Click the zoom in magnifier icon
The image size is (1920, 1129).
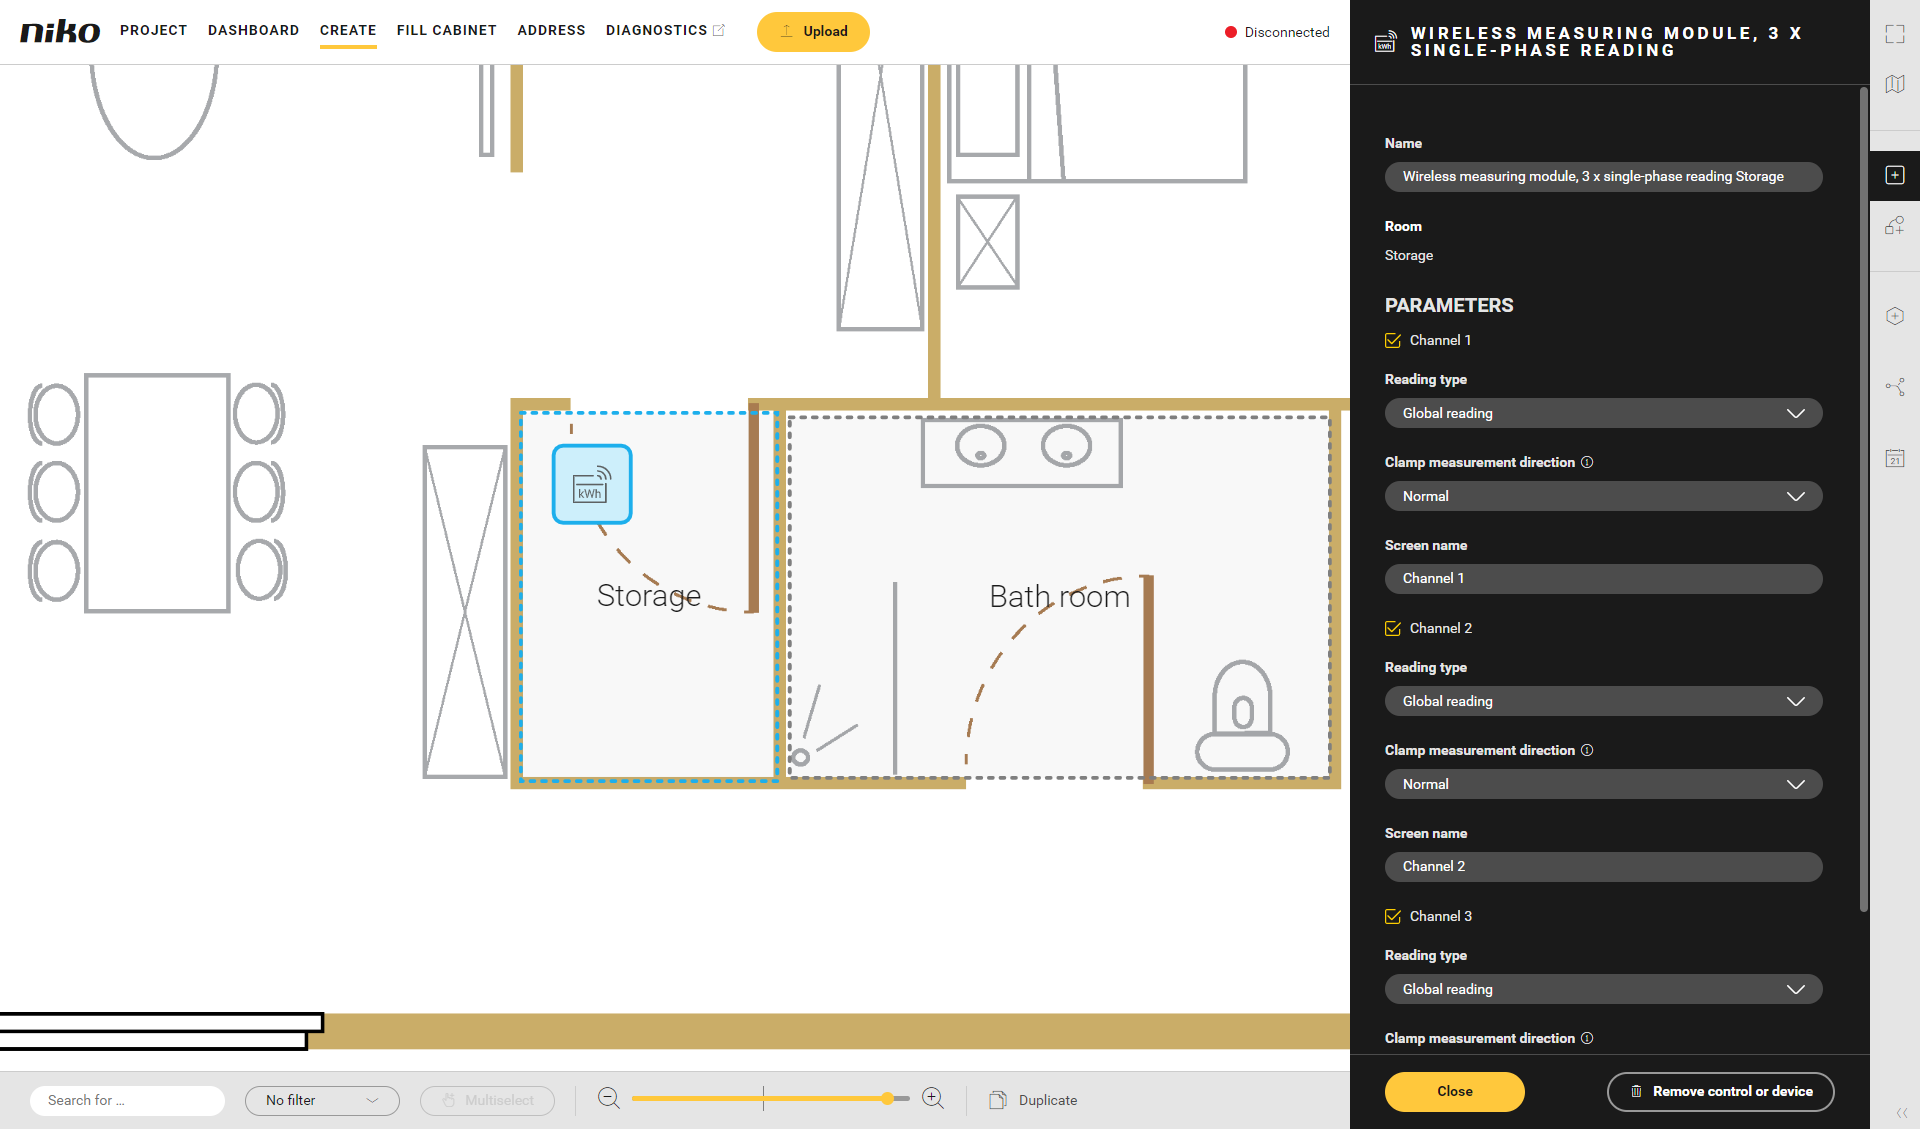[932, 1098]
